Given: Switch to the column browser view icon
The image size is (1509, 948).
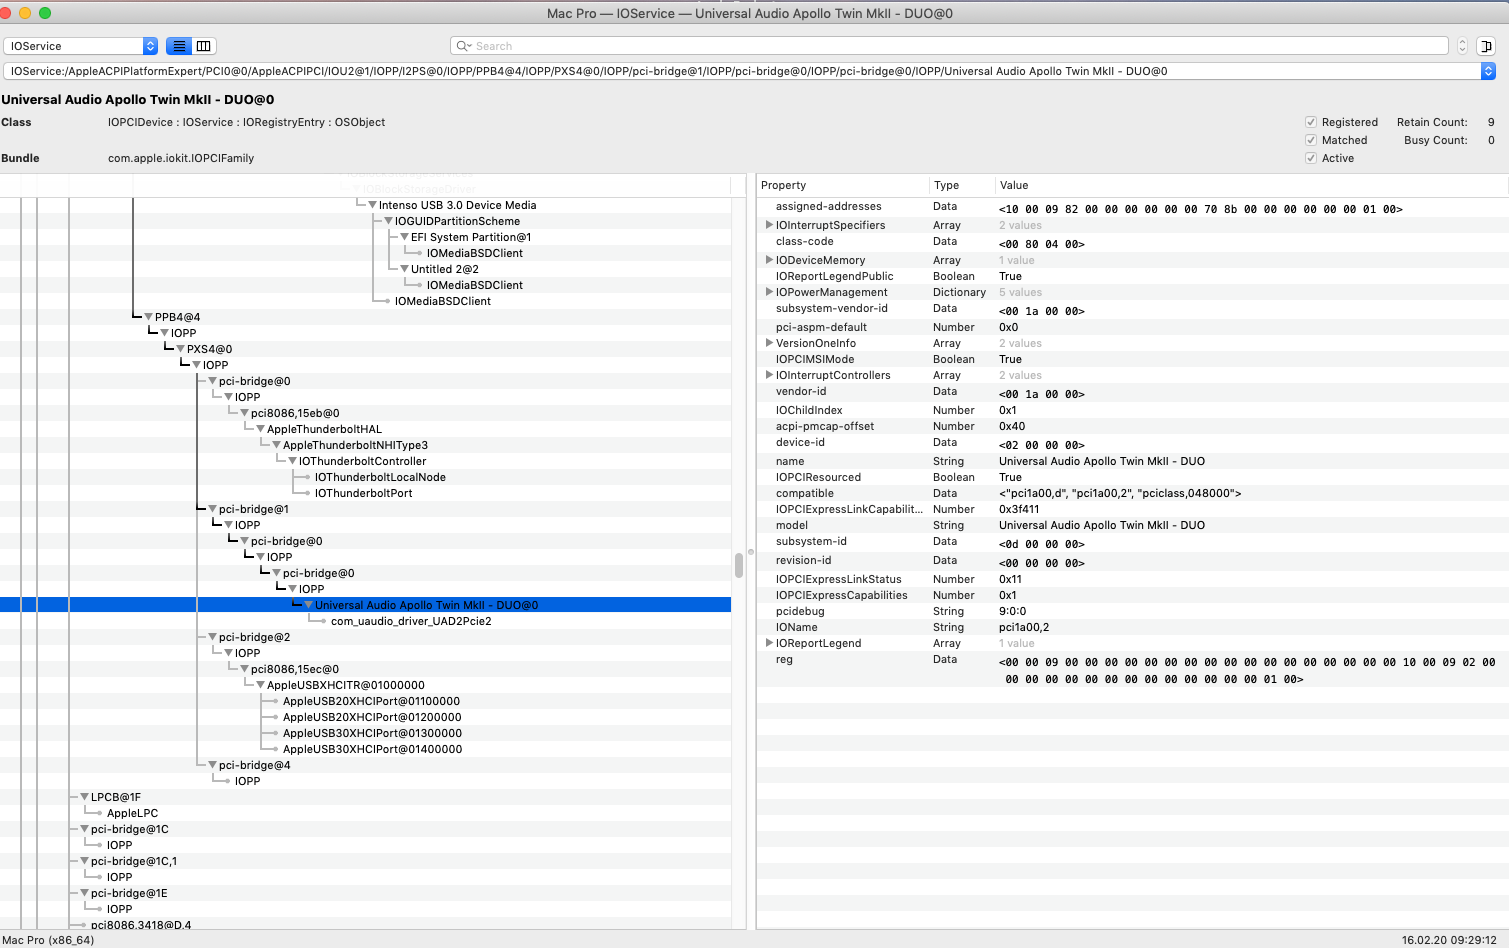Looking at the screenshot, I should [204, 46].
